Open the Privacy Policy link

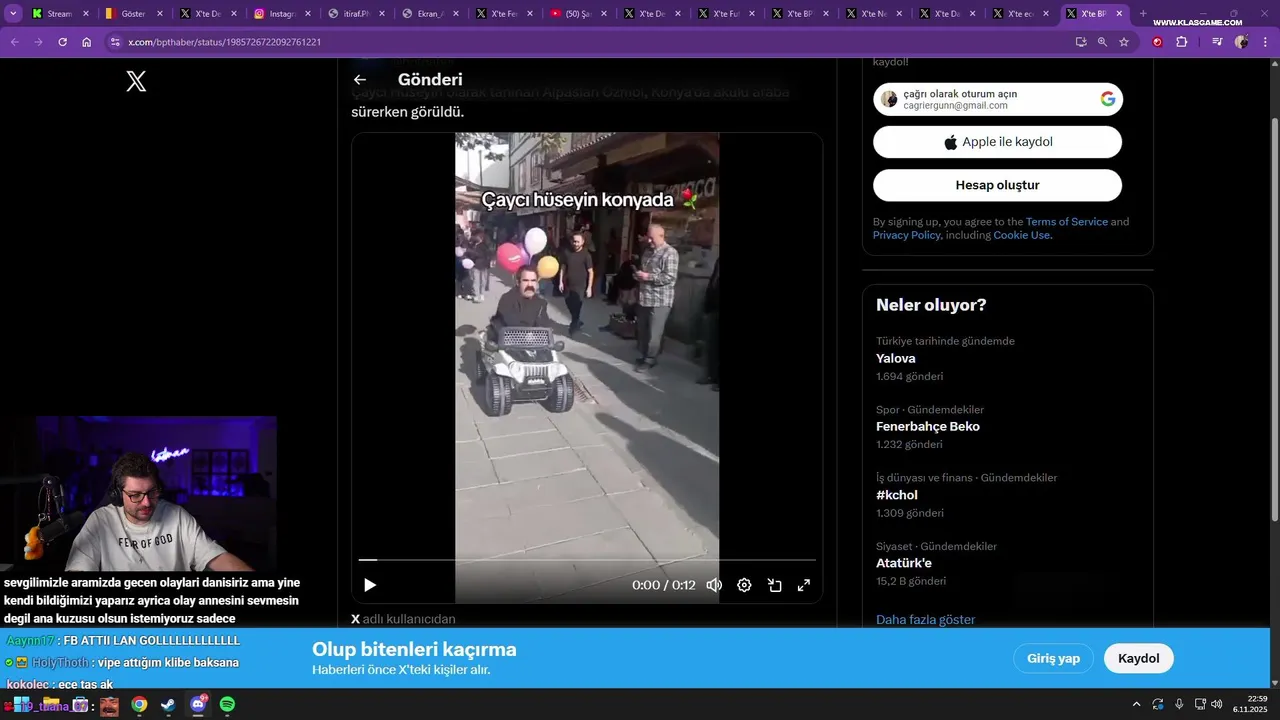point(907,235)
